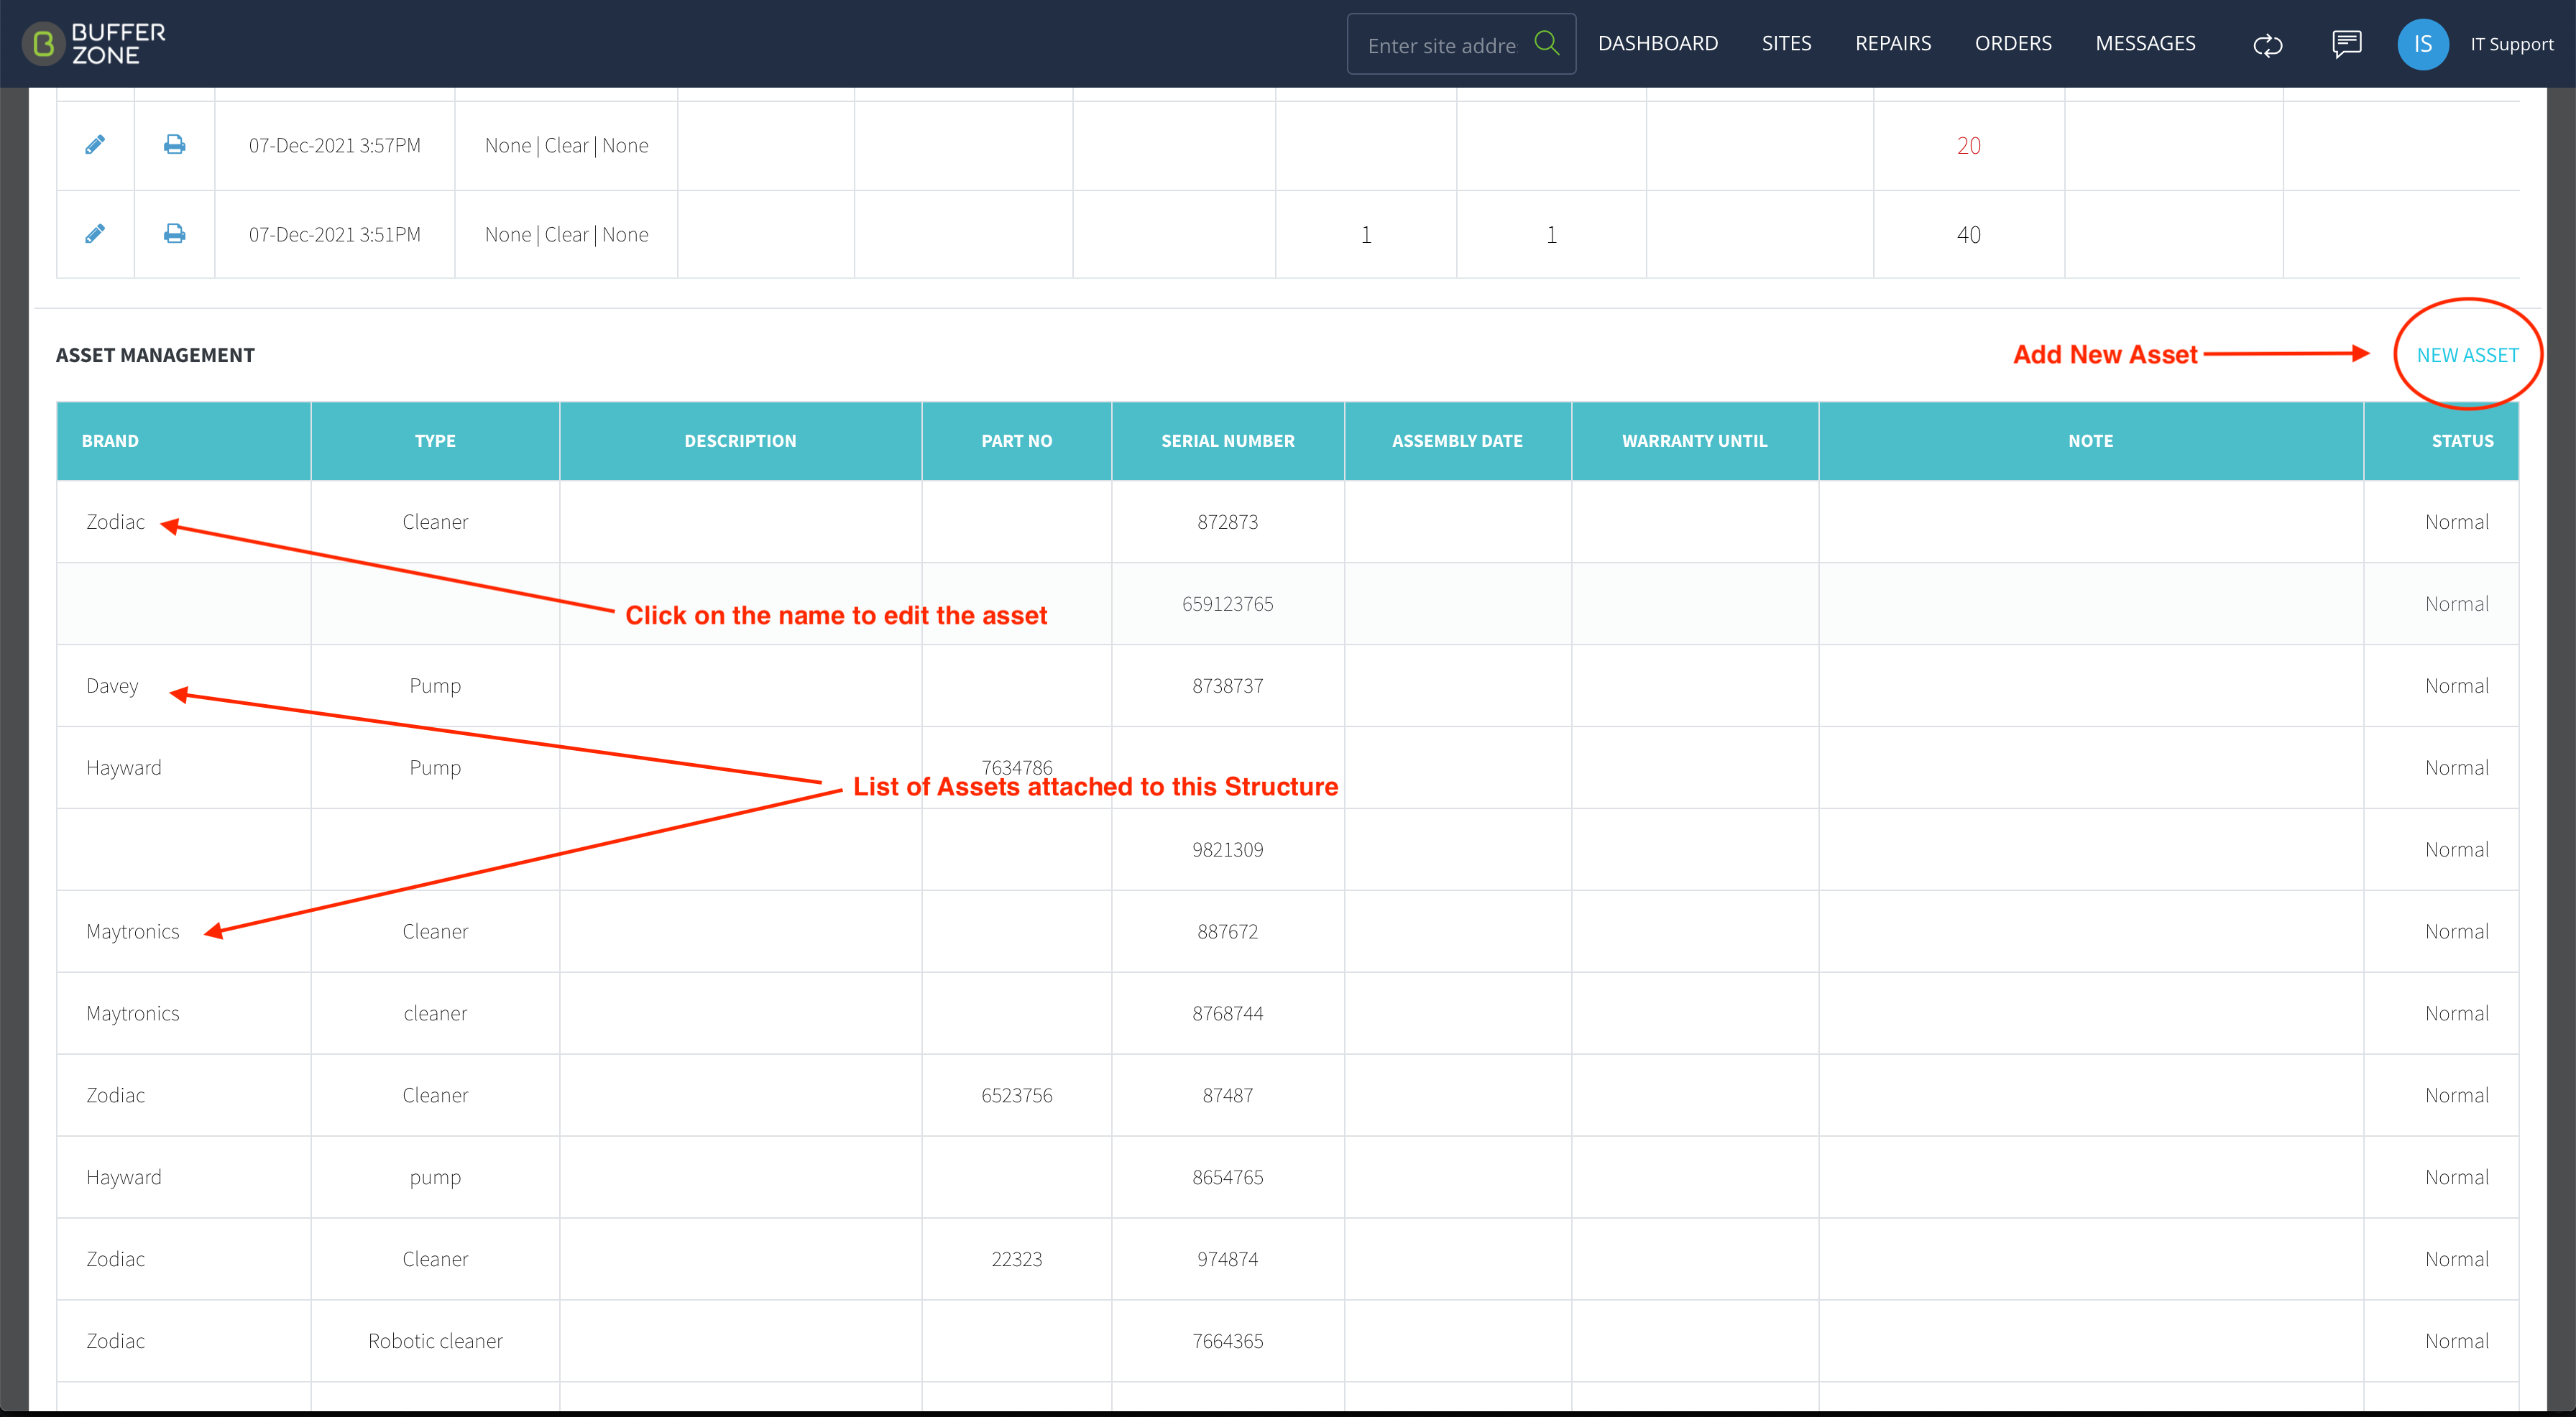
Task: Click the red value 20
Action: (1968, 146)
